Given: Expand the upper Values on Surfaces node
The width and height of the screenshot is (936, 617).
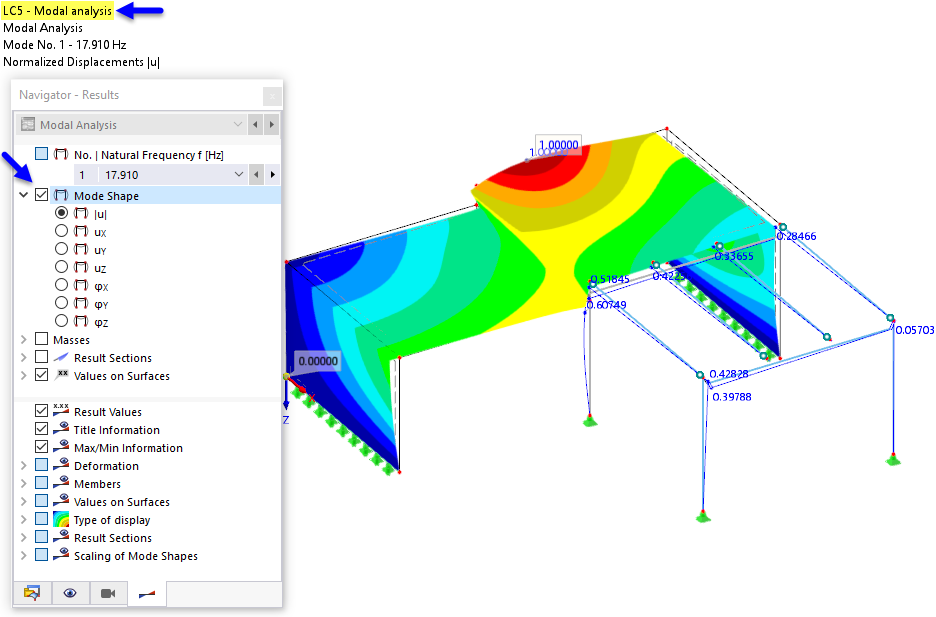Looking at the screenshot, I should (24, 375).
